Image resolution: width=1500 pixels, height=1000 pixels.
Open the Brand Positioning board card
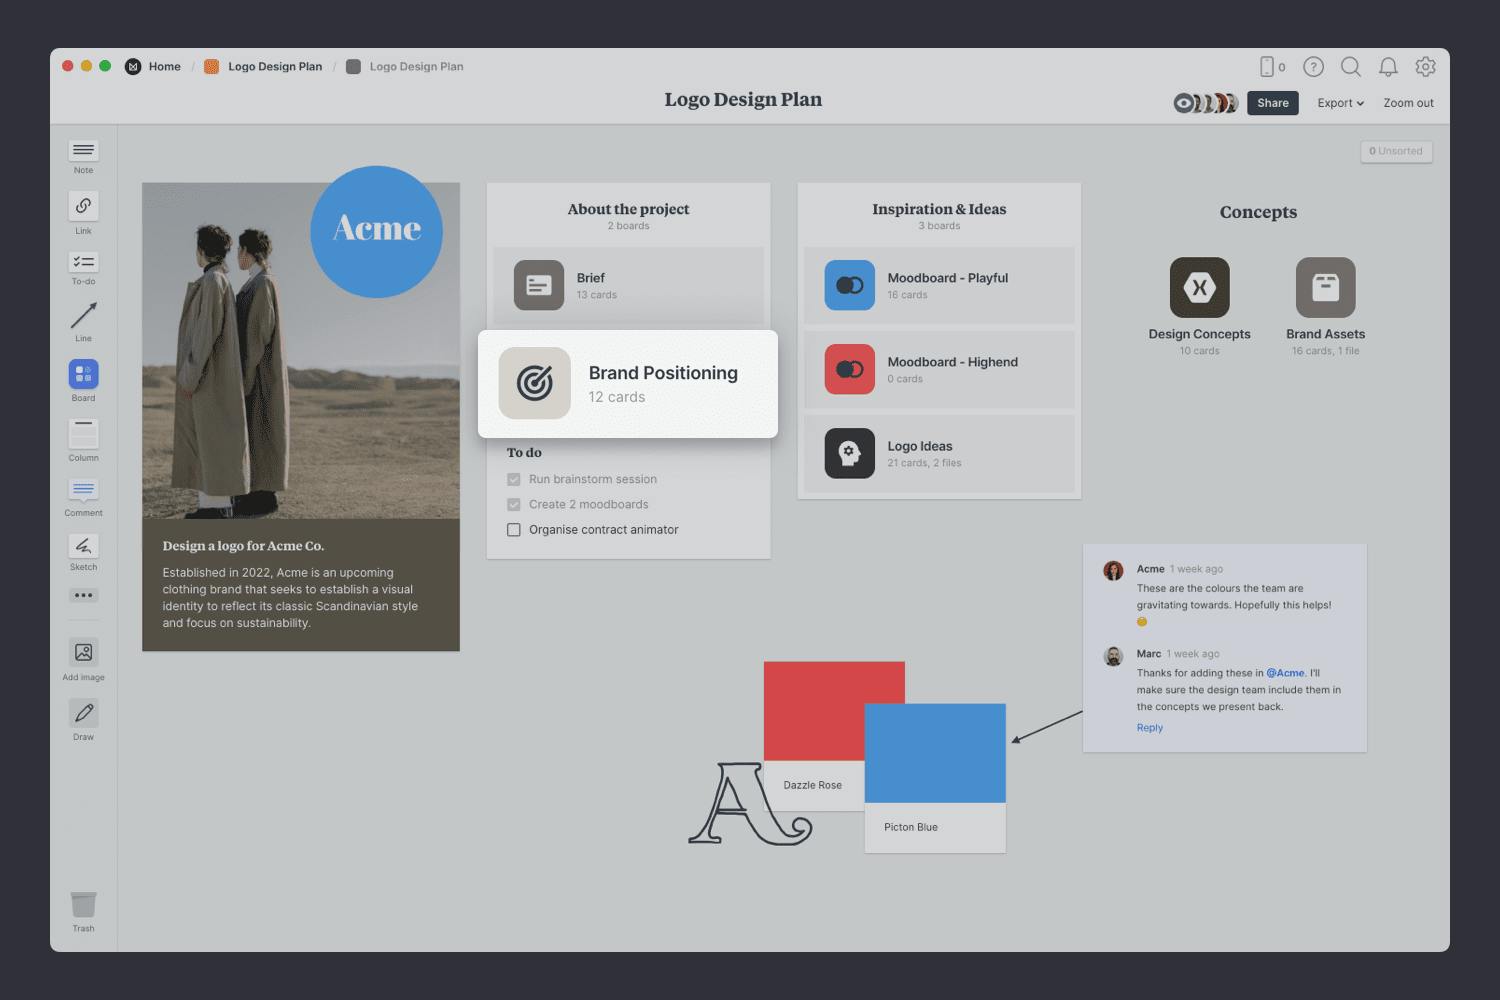pyautogui.click(x=628, y=384)
